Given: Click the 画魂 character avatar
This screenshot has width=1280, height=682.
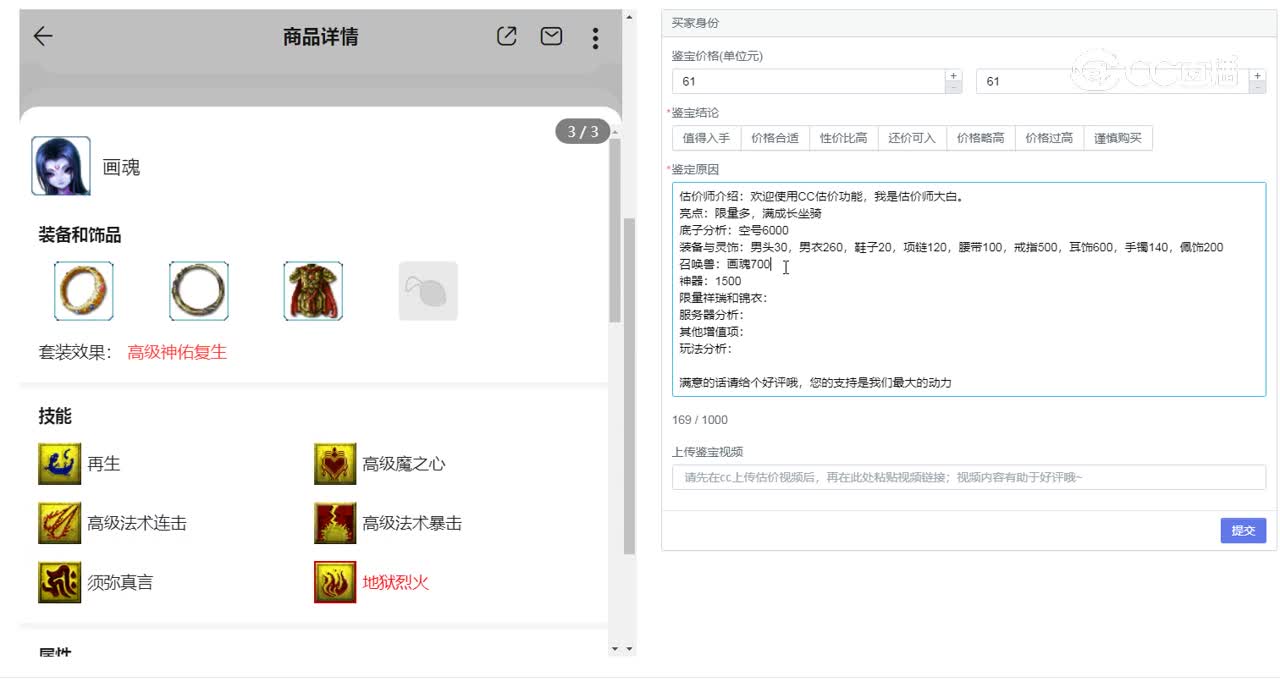Looking at the screenshot, I should click(59, 165).
